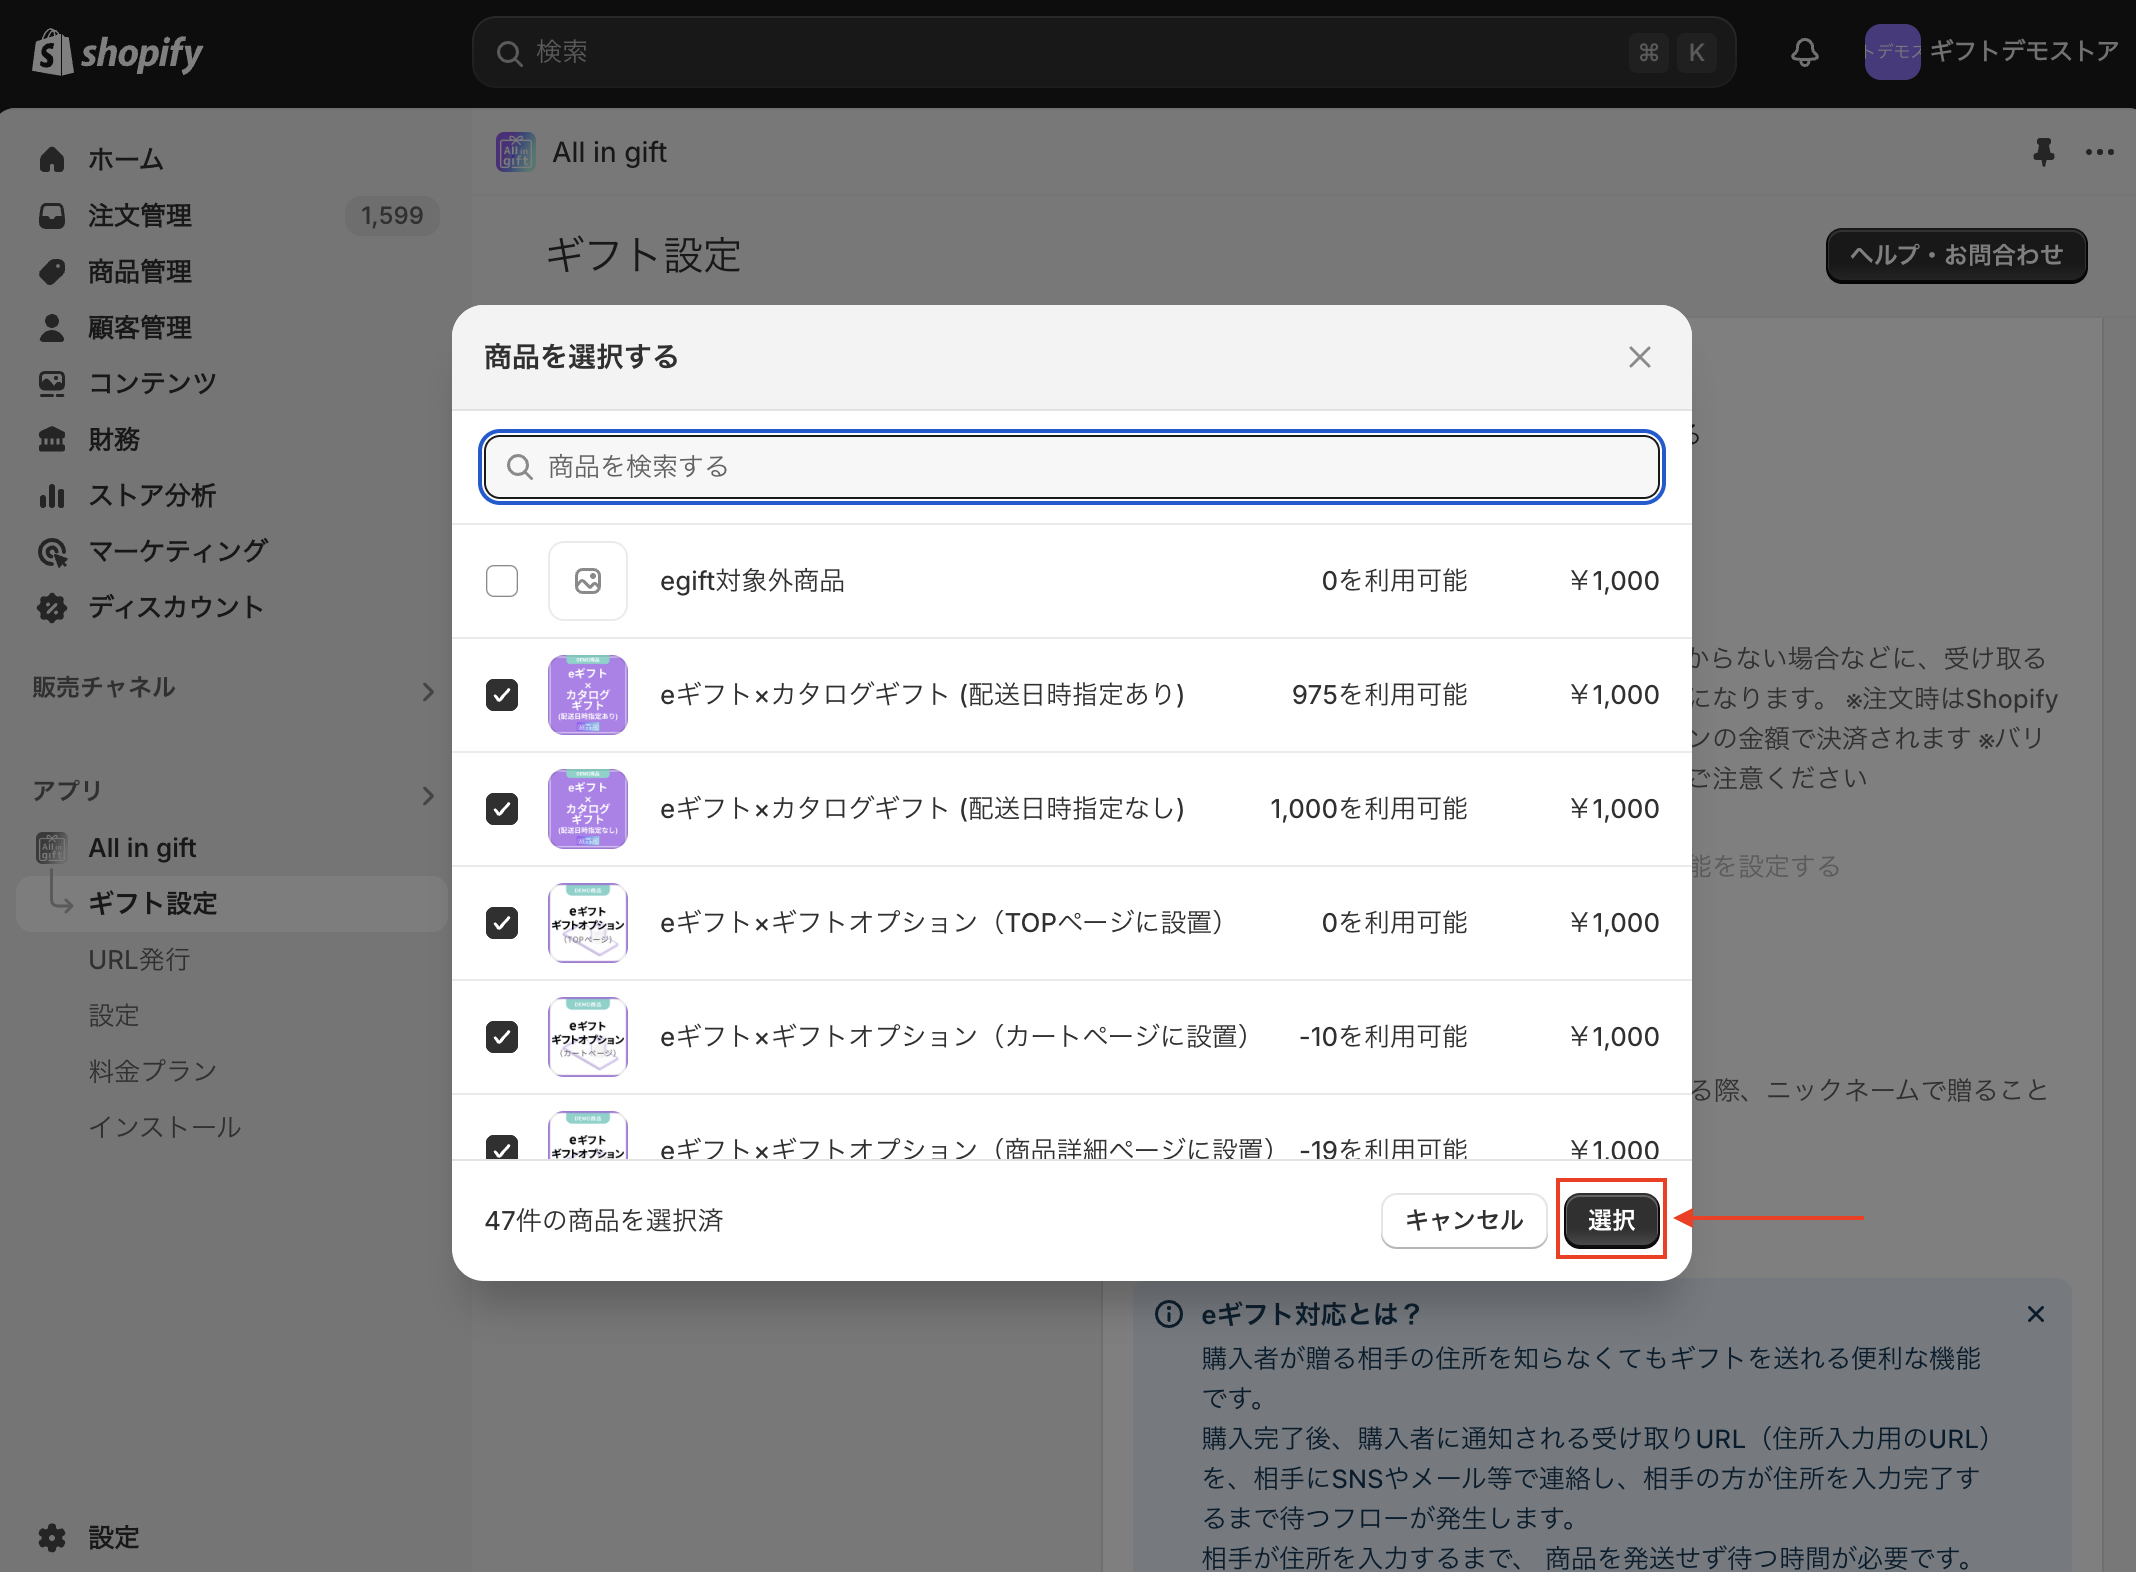
Task: Click the ホーム home icon in sidebar
Action: 52,159
